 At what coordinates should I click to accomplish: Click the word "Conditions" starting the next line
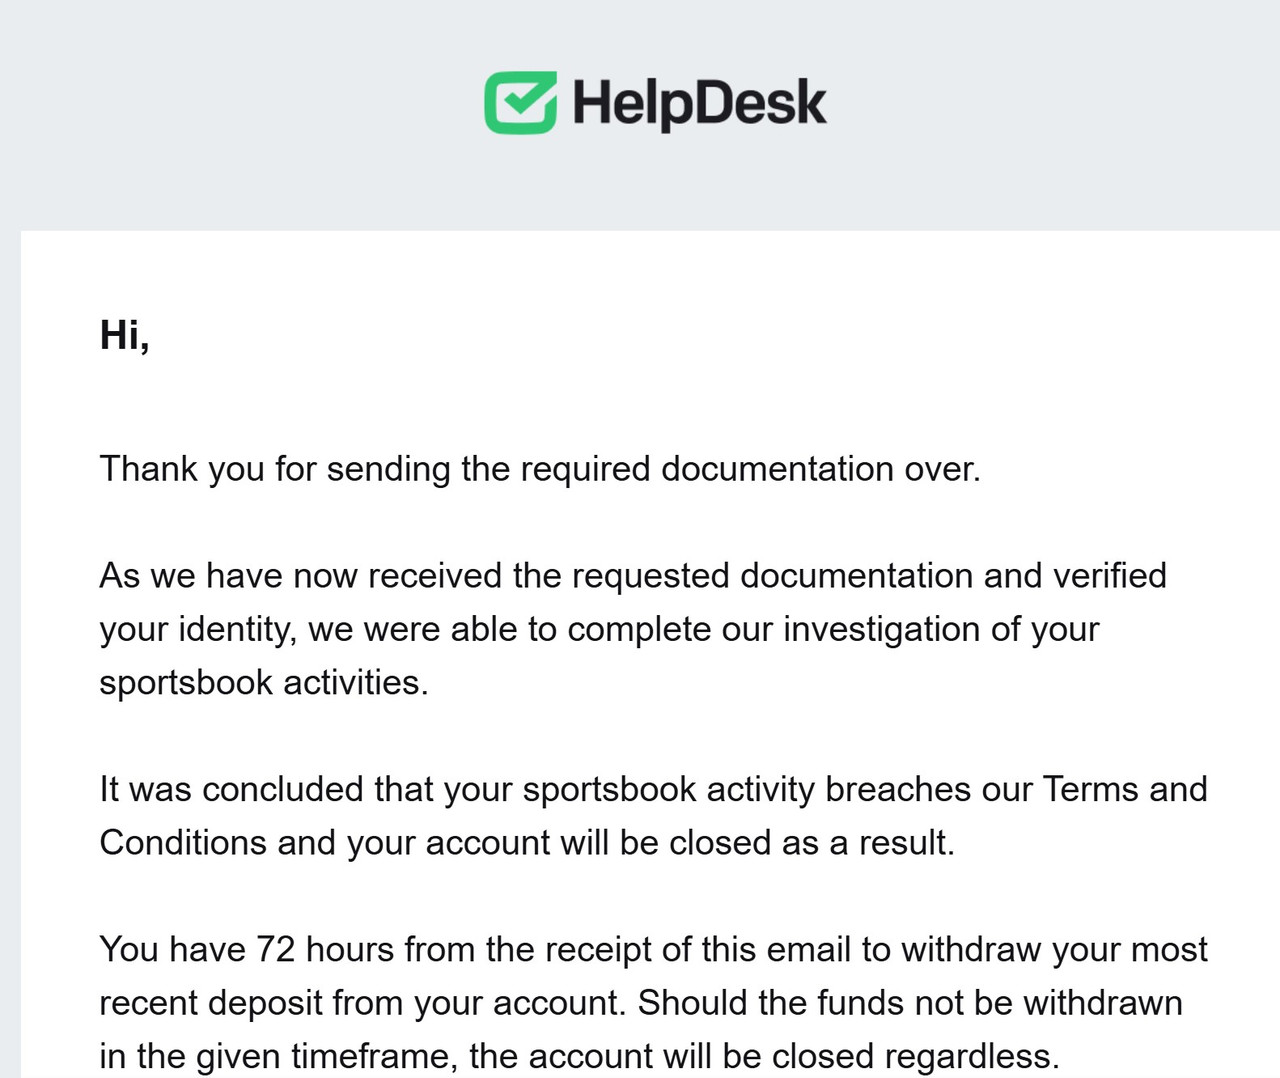coord(183,843)
